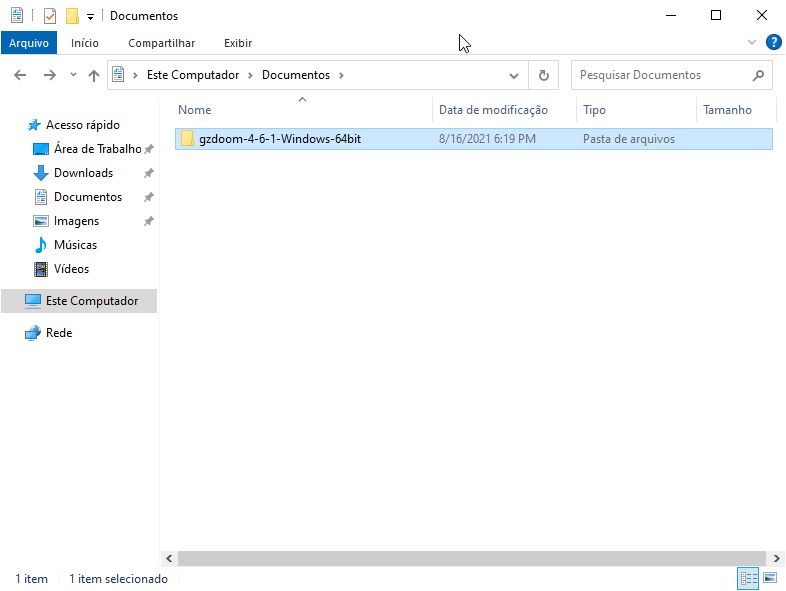786x591 pixels.
Task: Click the Acesso rápido star icon
Action: tap(34, 125)
